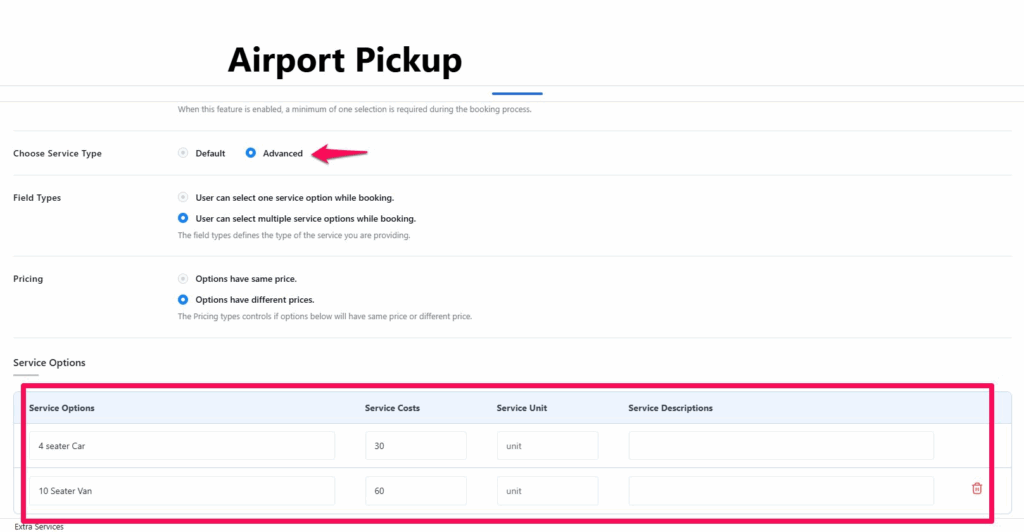Click the Service Options section heading

(x=49, y=362)
